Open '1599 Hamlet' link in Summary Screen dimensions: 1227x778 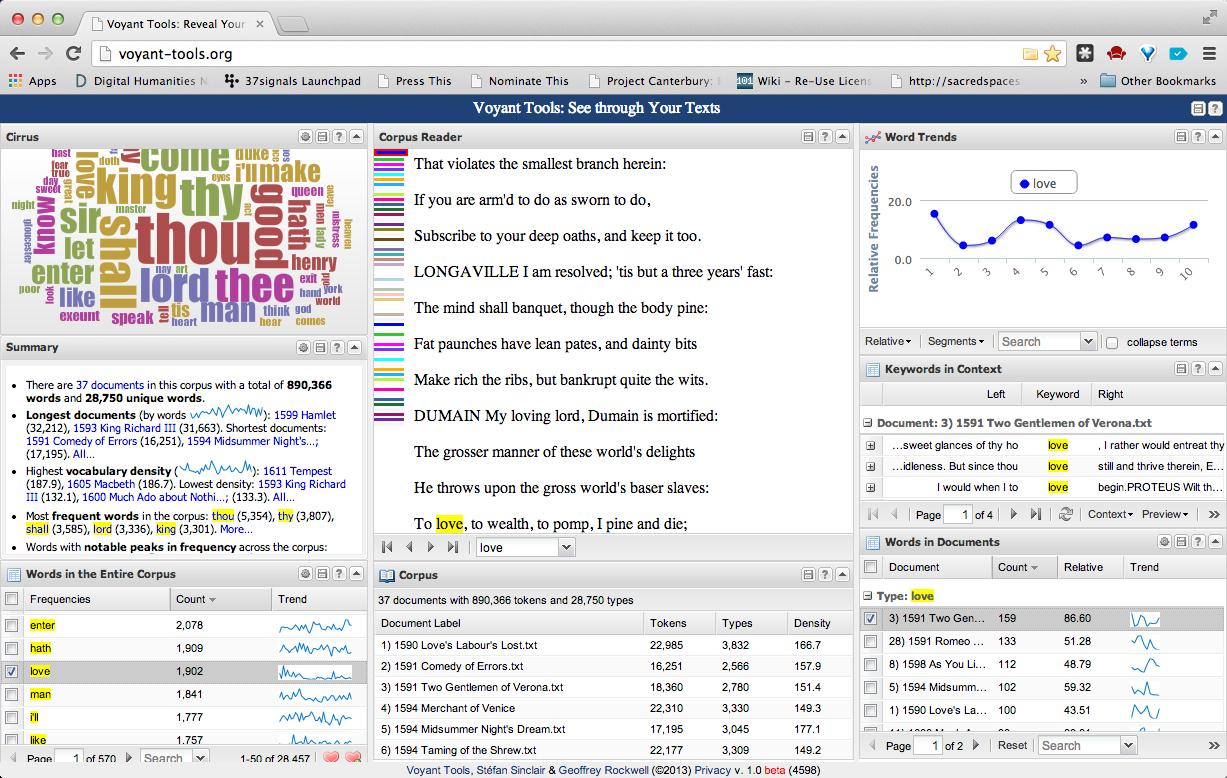click(305, 415)
